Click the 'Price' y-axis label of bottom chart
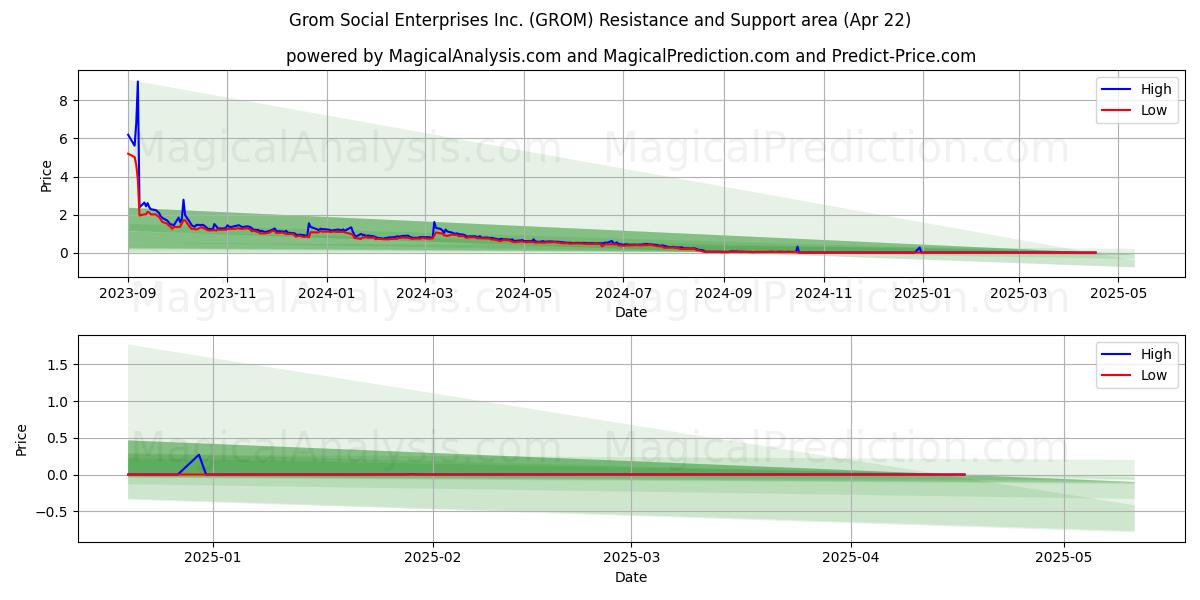The width and height of the screenshot is (1200, 600). [22, 439]
